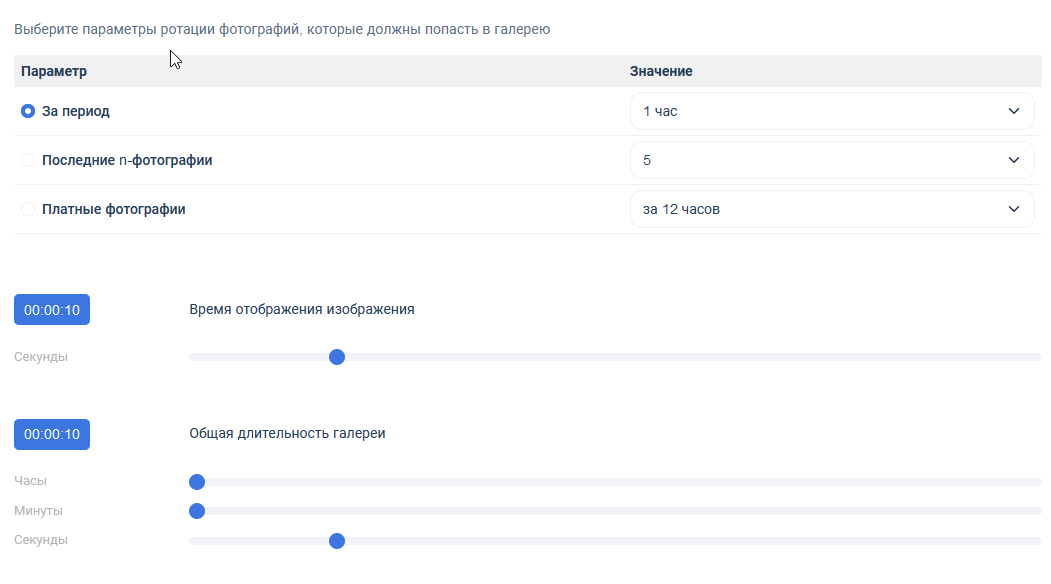Click the chevron arrow in the '5' field
Screen dimensions: 1051x584
[x=1014, y=160]
